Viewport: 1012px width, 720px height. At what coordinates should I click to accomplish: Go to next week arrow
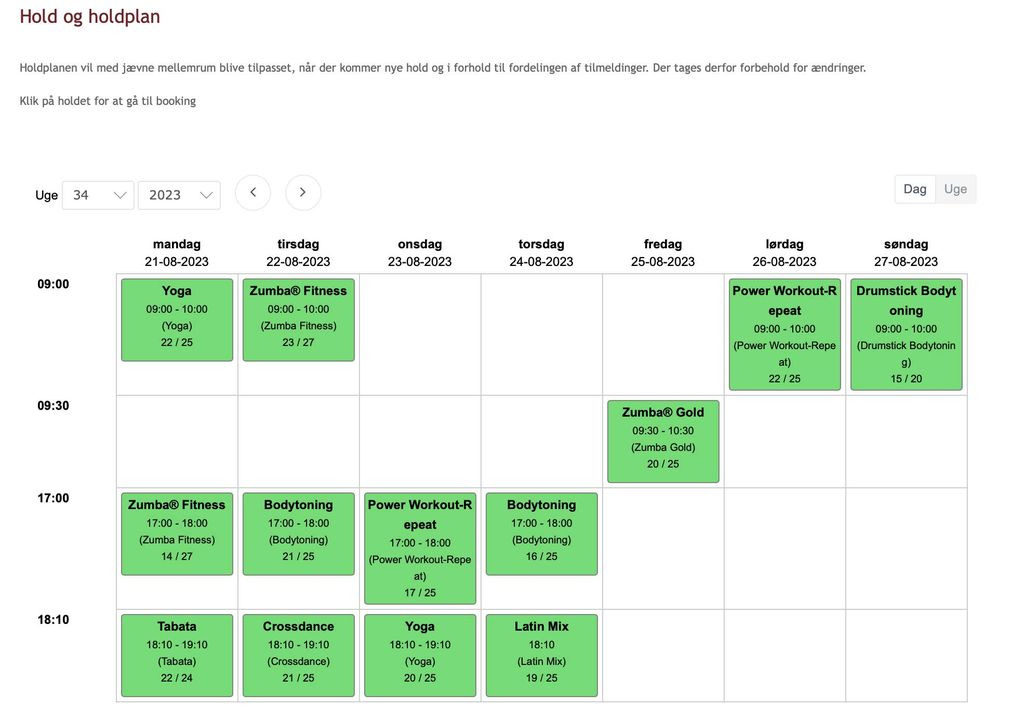pyautogui.click(x=303, y=193)
